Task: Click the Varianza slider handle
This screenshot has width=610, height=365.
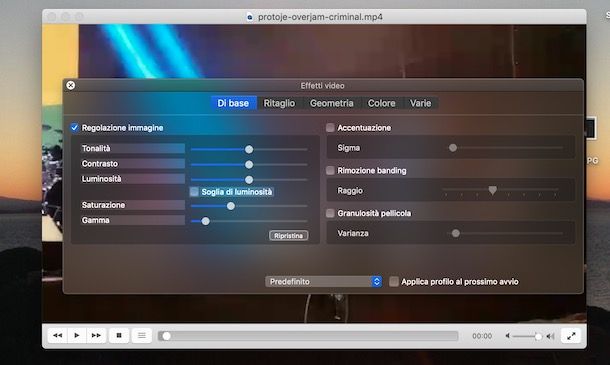Action: coord(456,233)
